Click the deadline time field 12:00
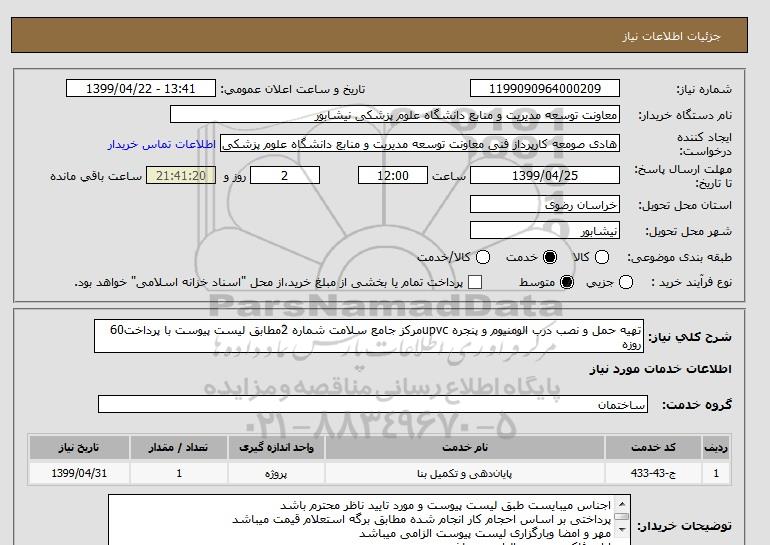The height and width of the screenshot is (545, 770). pyautogui.click(x=393, y=176)
